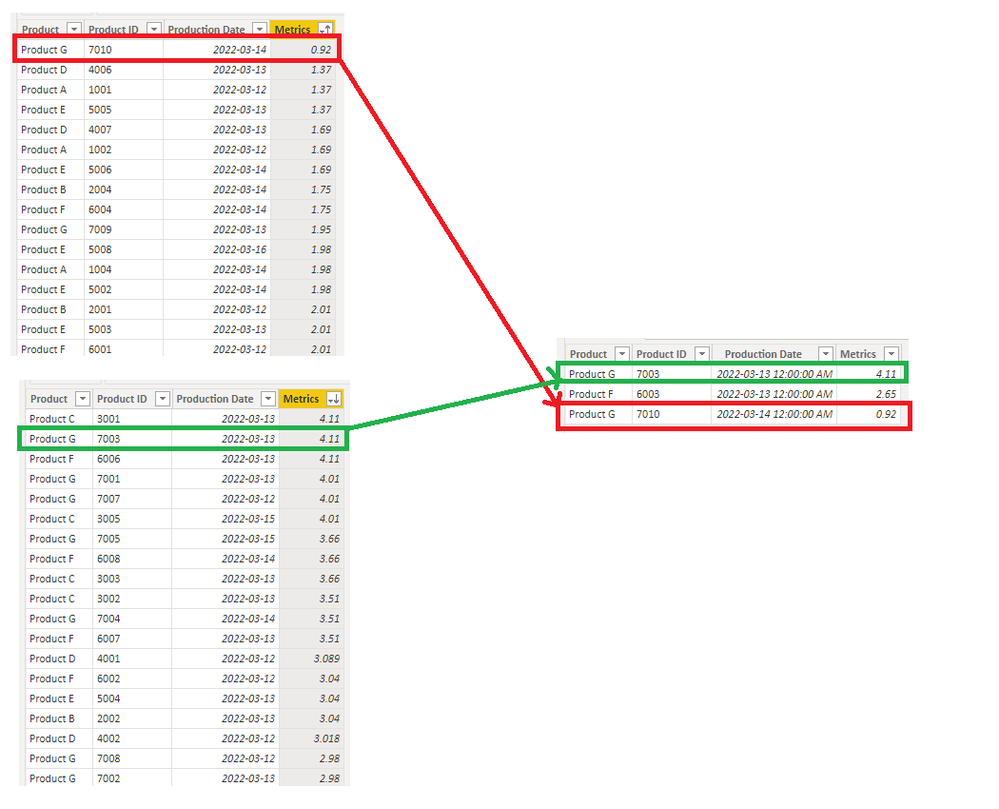Open Production Date filter dropdown in right table
Screen dimensions: 999x809
tap(825, 354)
